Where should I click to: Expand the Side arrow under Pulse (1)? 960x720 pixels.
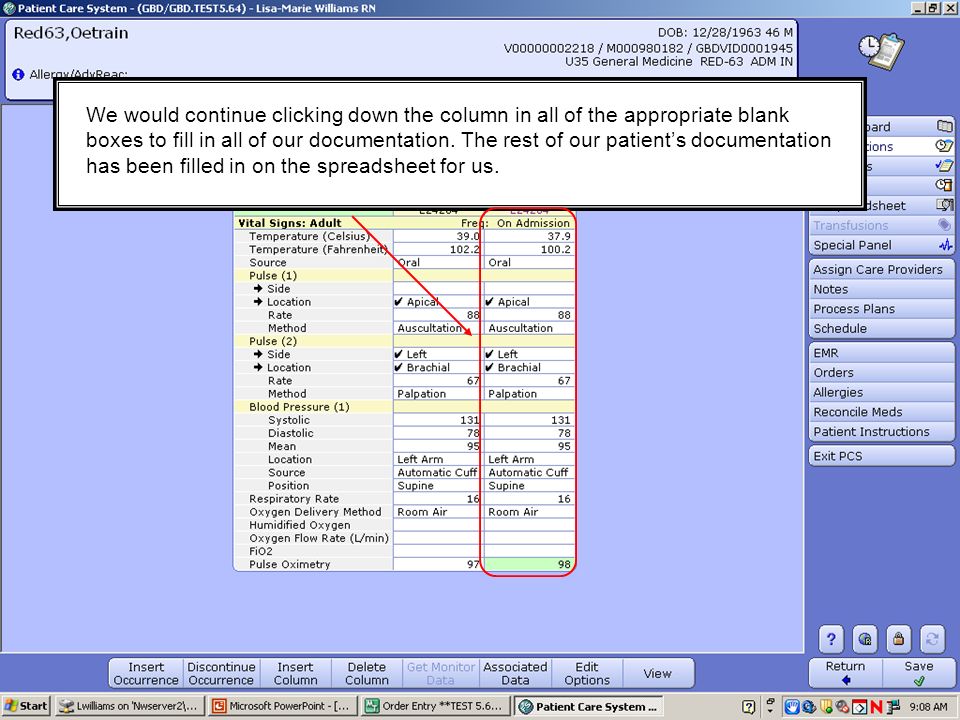click(x=258, y=288)
